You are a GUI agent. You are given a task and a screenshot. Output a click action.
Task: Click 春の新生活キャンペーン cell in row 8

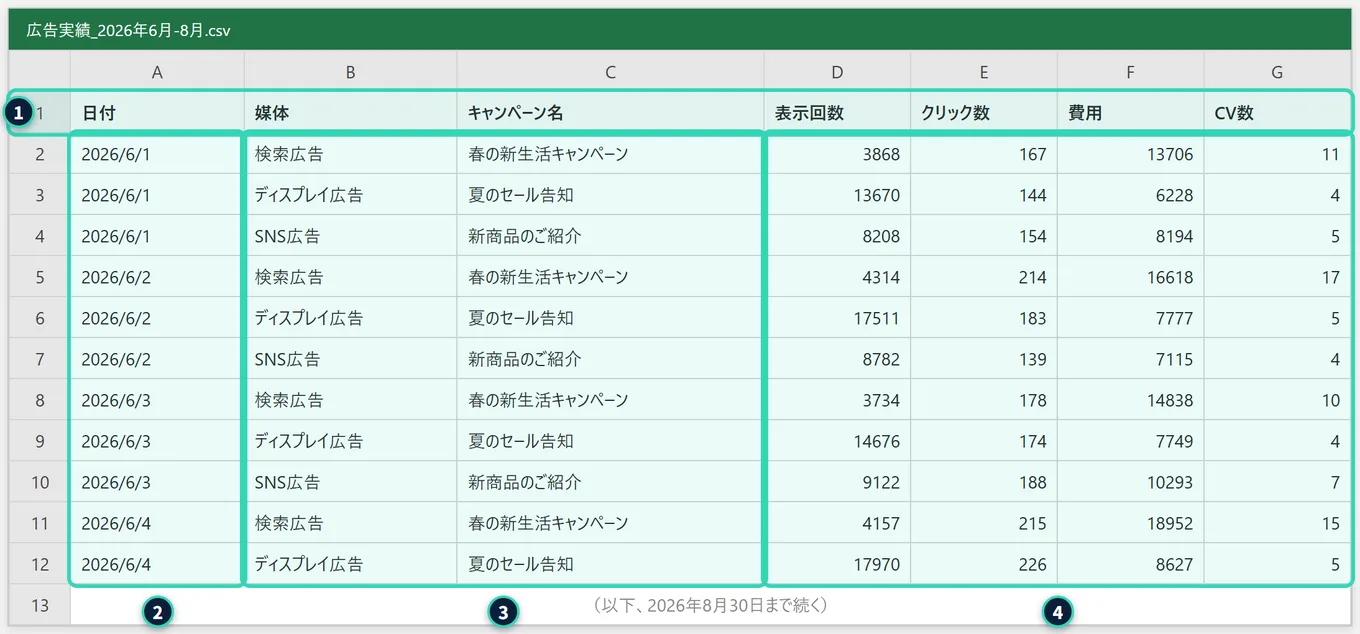coord(611,400)
